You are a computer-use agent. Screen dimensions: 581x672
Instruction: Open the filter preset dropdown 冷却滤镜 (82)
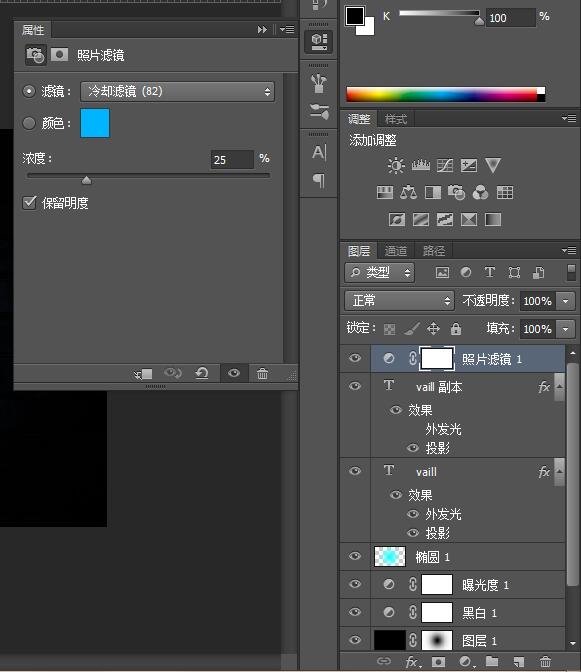click(177, 91)
